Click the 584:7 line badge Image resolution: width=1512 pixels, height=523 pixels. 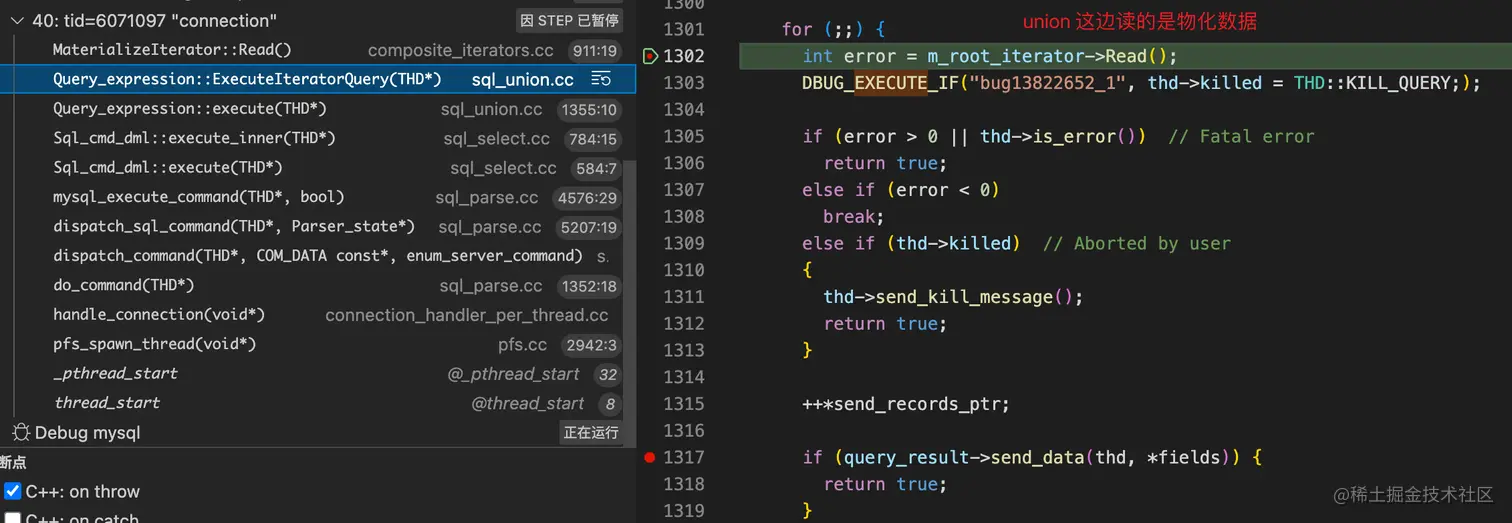[x=597, y=168]
